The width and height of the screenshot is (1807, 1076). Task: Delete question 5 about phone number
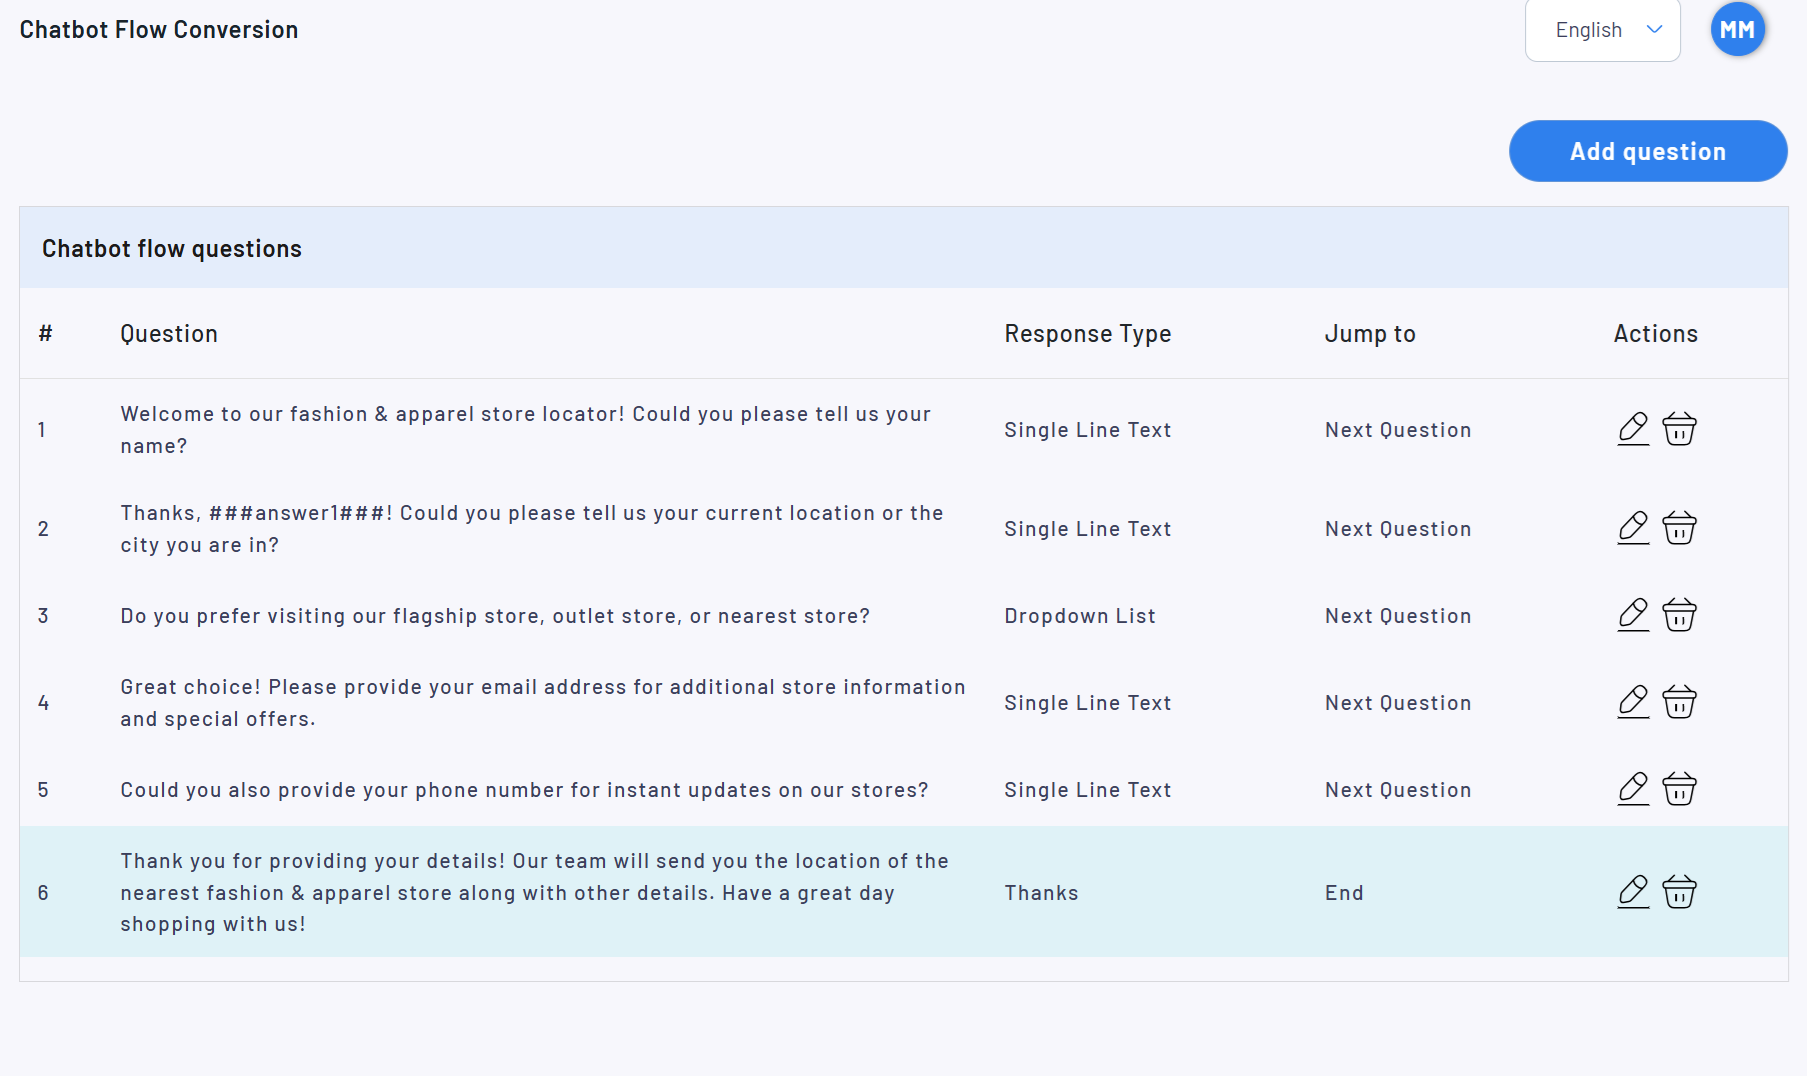[1679, 789]
